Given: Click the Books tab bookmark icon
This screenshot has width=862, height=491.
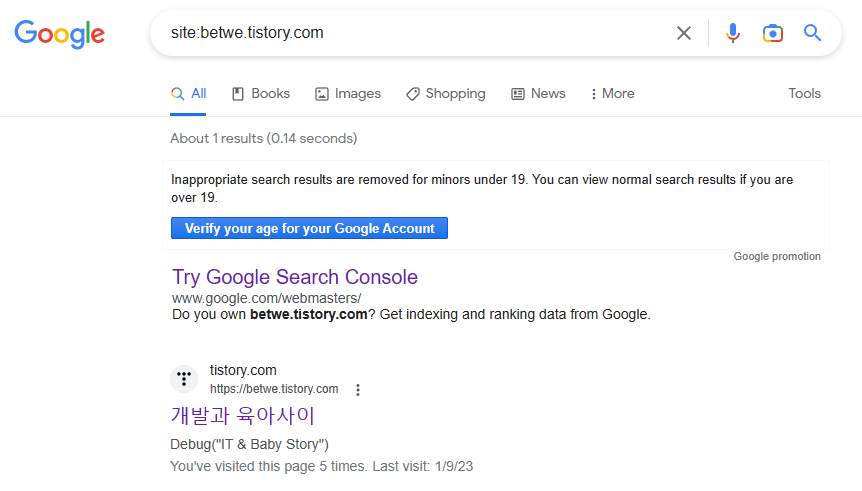Looking at the screenshot, I should click(x=237, y=94).
